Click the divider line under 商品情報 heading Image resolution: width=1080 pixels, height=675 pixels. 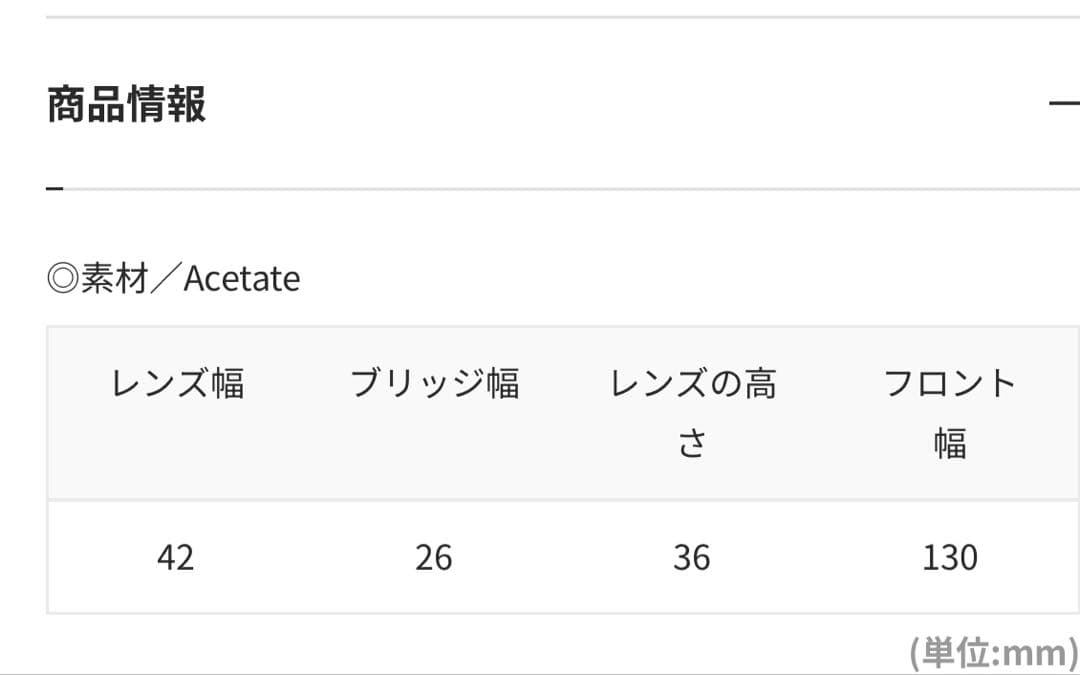[560, 188]
